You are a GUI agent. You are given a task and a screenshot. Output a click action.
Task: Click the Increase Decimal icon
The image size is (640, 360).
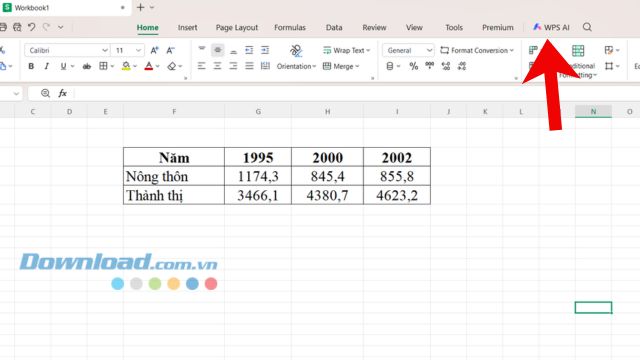(446, 66)
